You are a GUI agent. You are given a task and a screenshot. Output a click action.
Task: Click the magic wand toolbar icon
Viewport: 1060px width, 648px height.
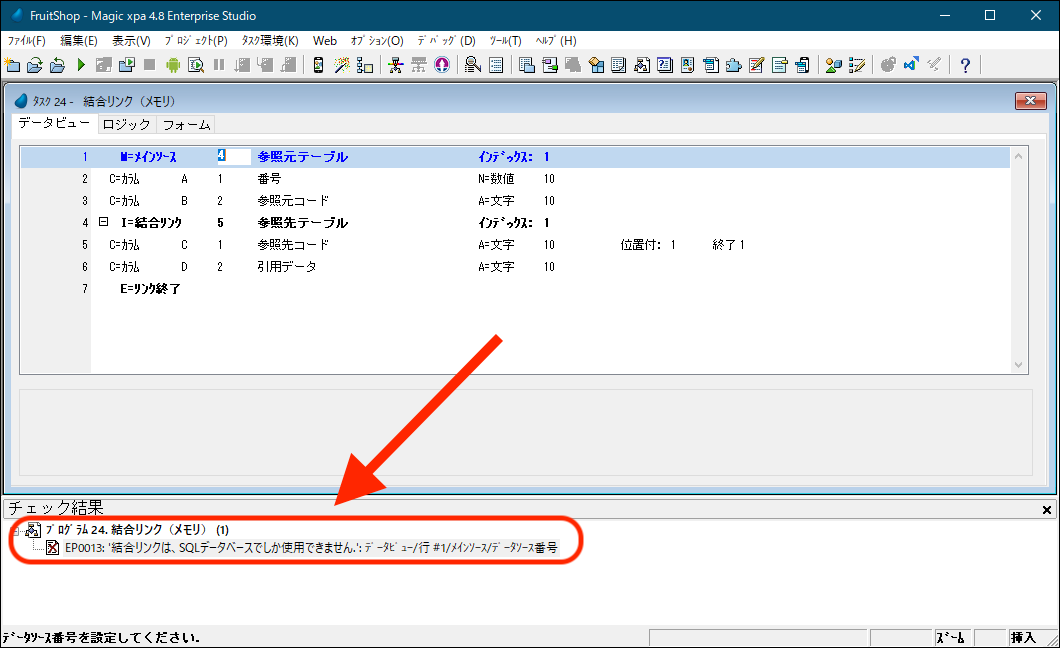pyautogui.click(x=342, y=65)
